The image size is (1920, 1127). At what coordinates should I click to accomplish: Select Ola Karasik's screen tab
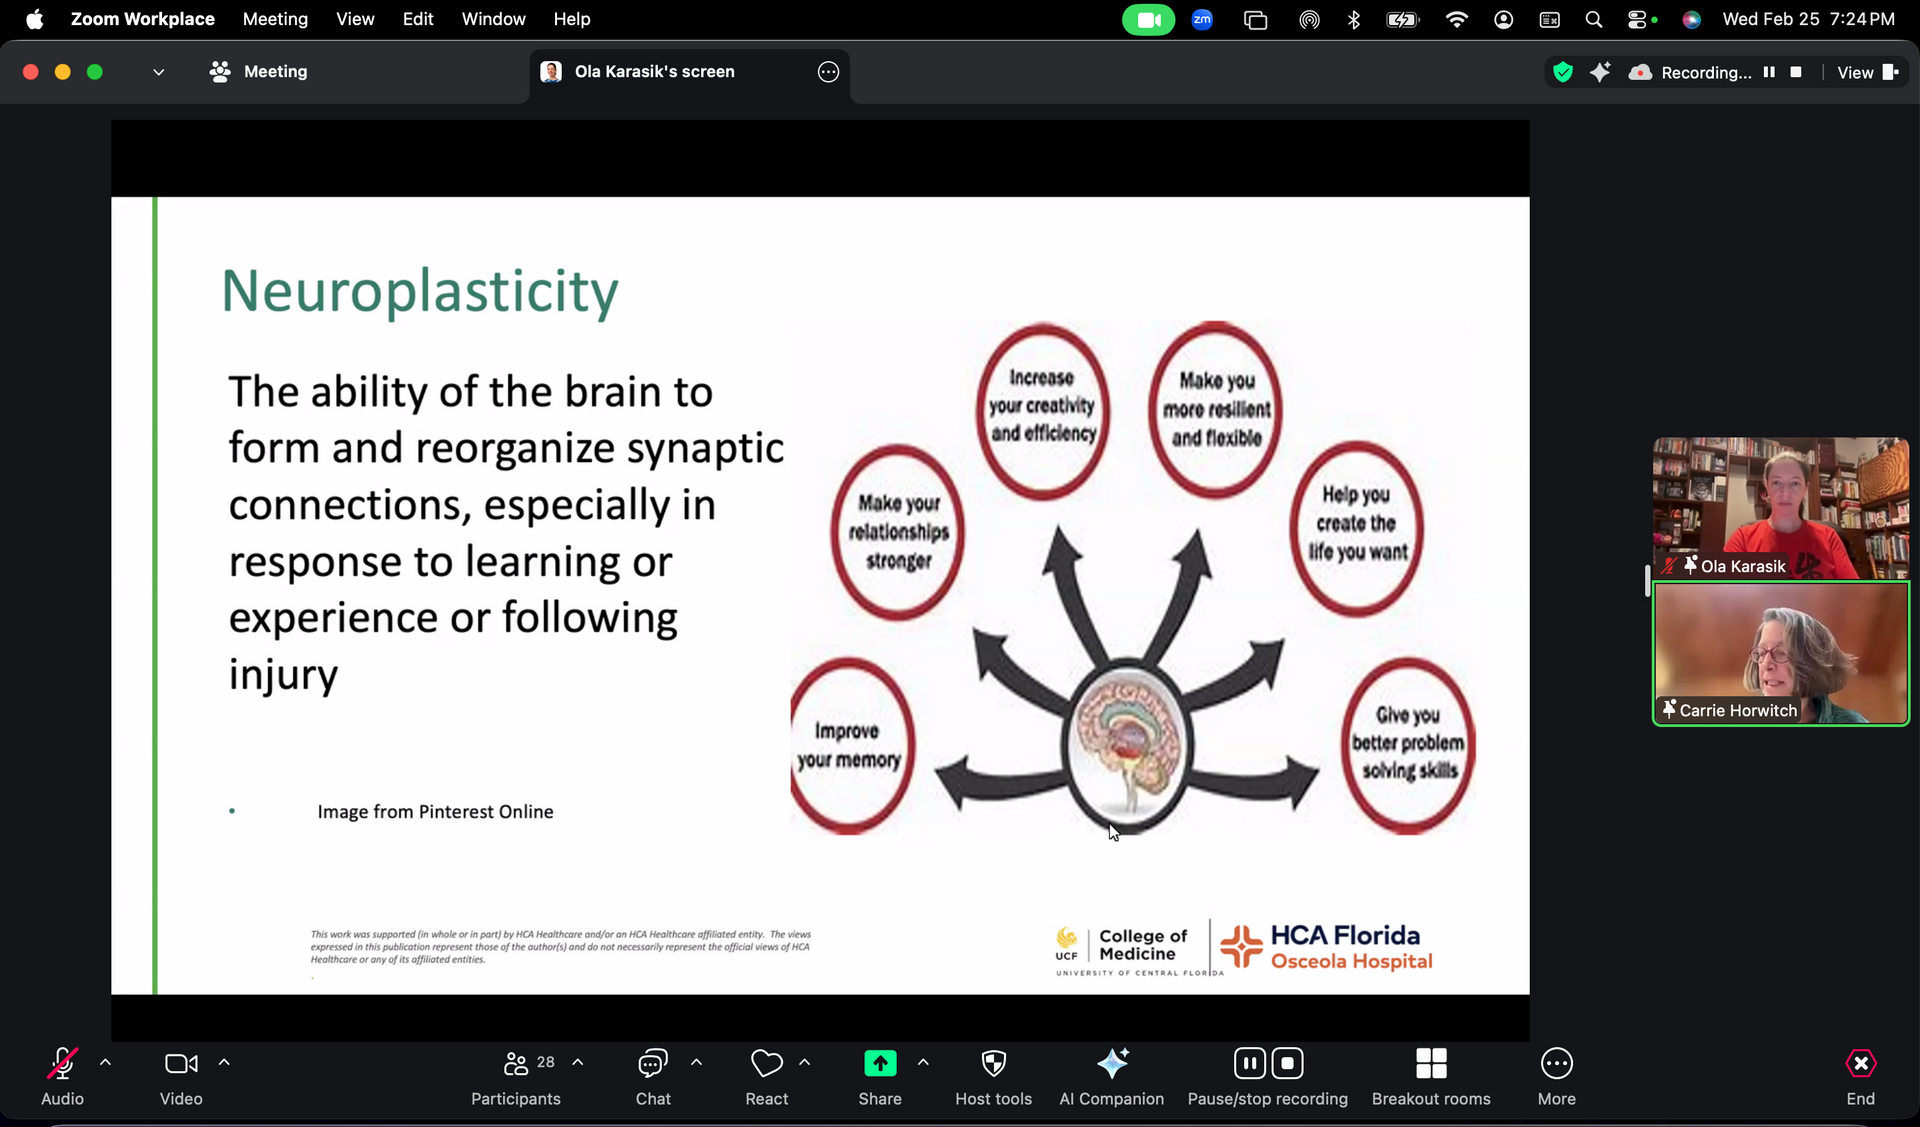[x=654, y=72]
